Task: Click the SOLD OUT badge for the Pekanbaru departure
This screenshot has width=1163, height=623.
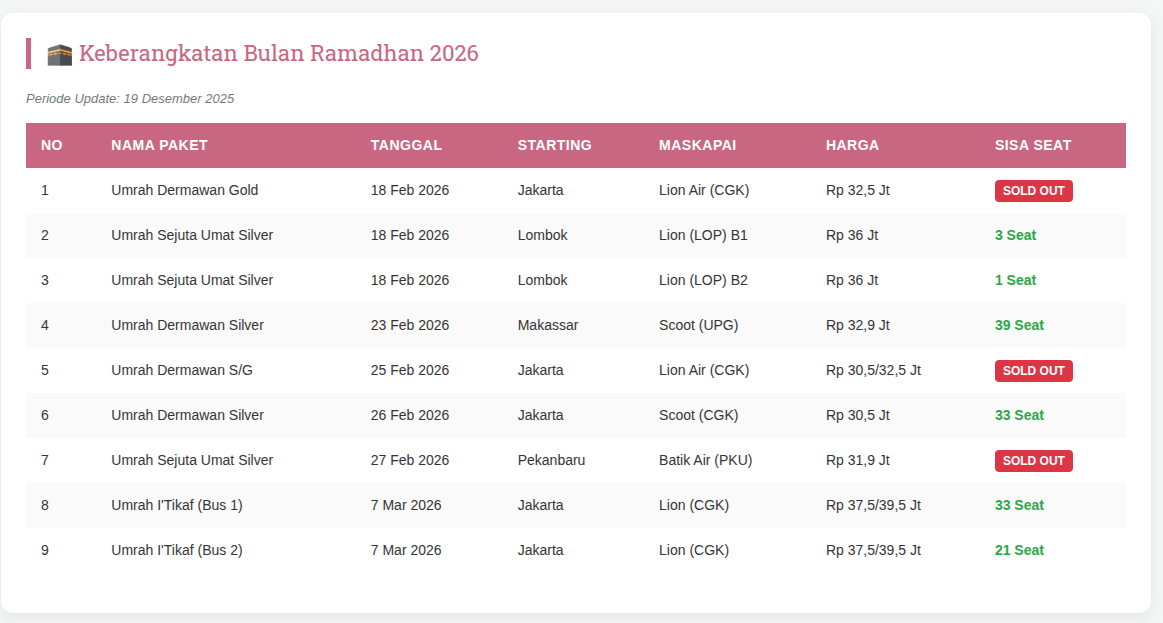Action: tap(1033, 460)
